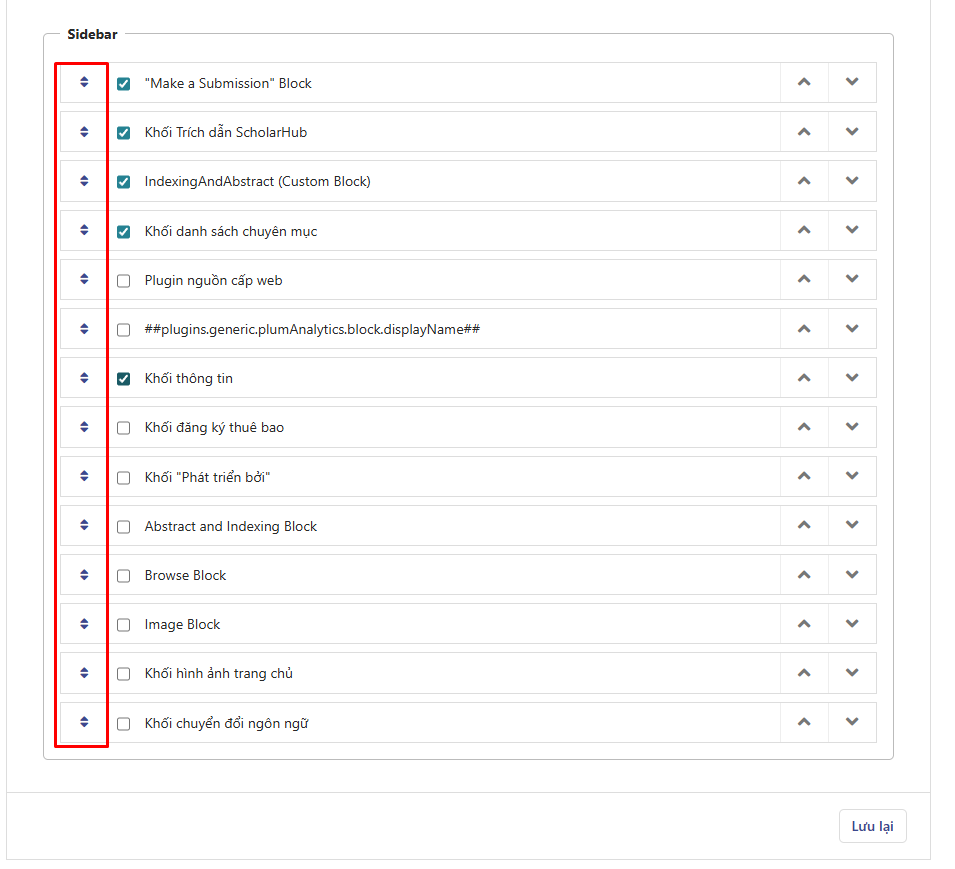
Task: Select the Khối "Phát triển bởi" row label
Action: pyautogui.click(x=200, y=476)
